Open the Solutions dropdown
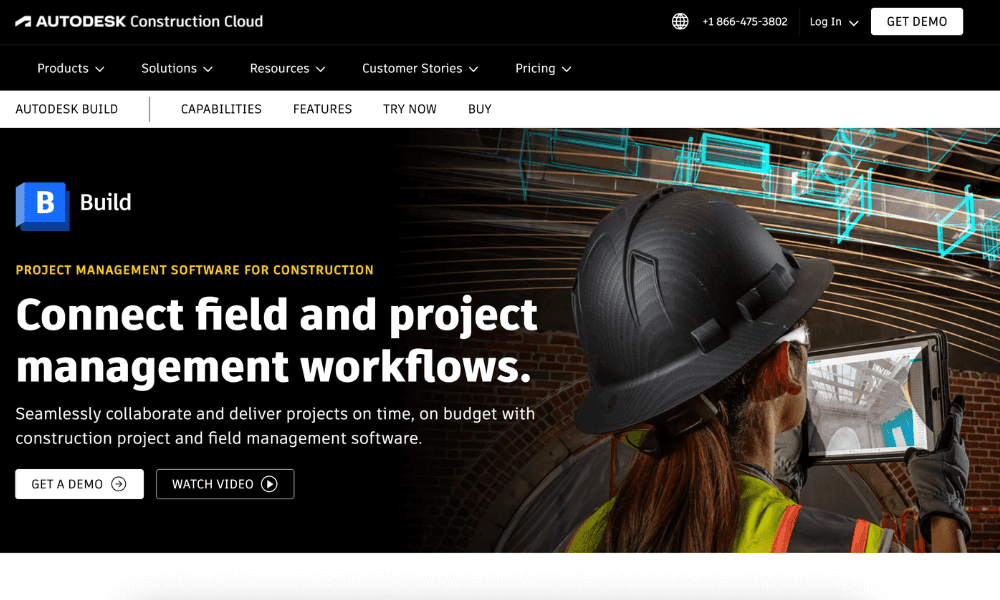 click(177, 68)
